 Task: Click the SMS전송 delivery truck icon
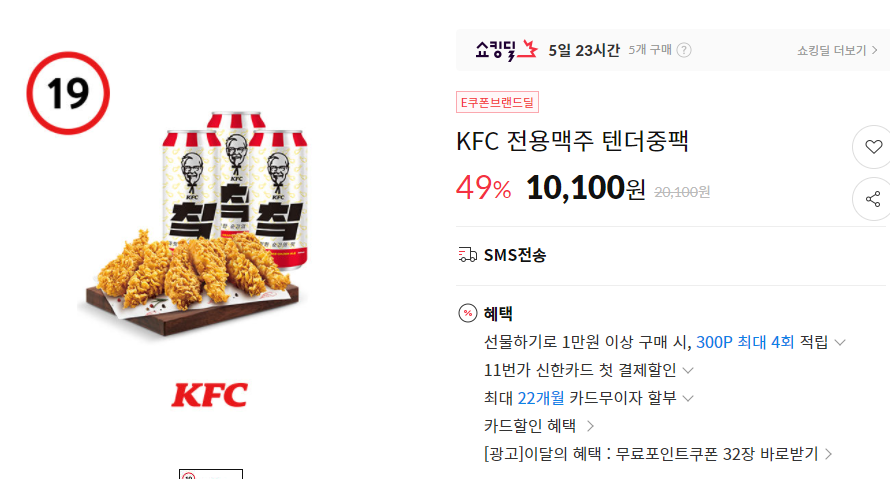point(467,255)
